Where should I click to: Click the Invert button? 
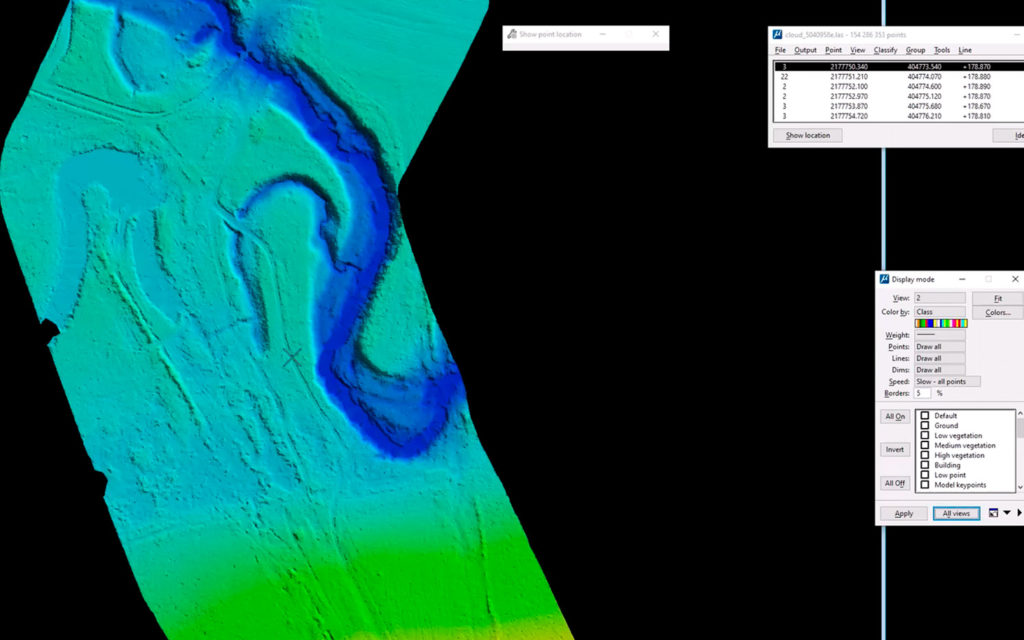895,449
